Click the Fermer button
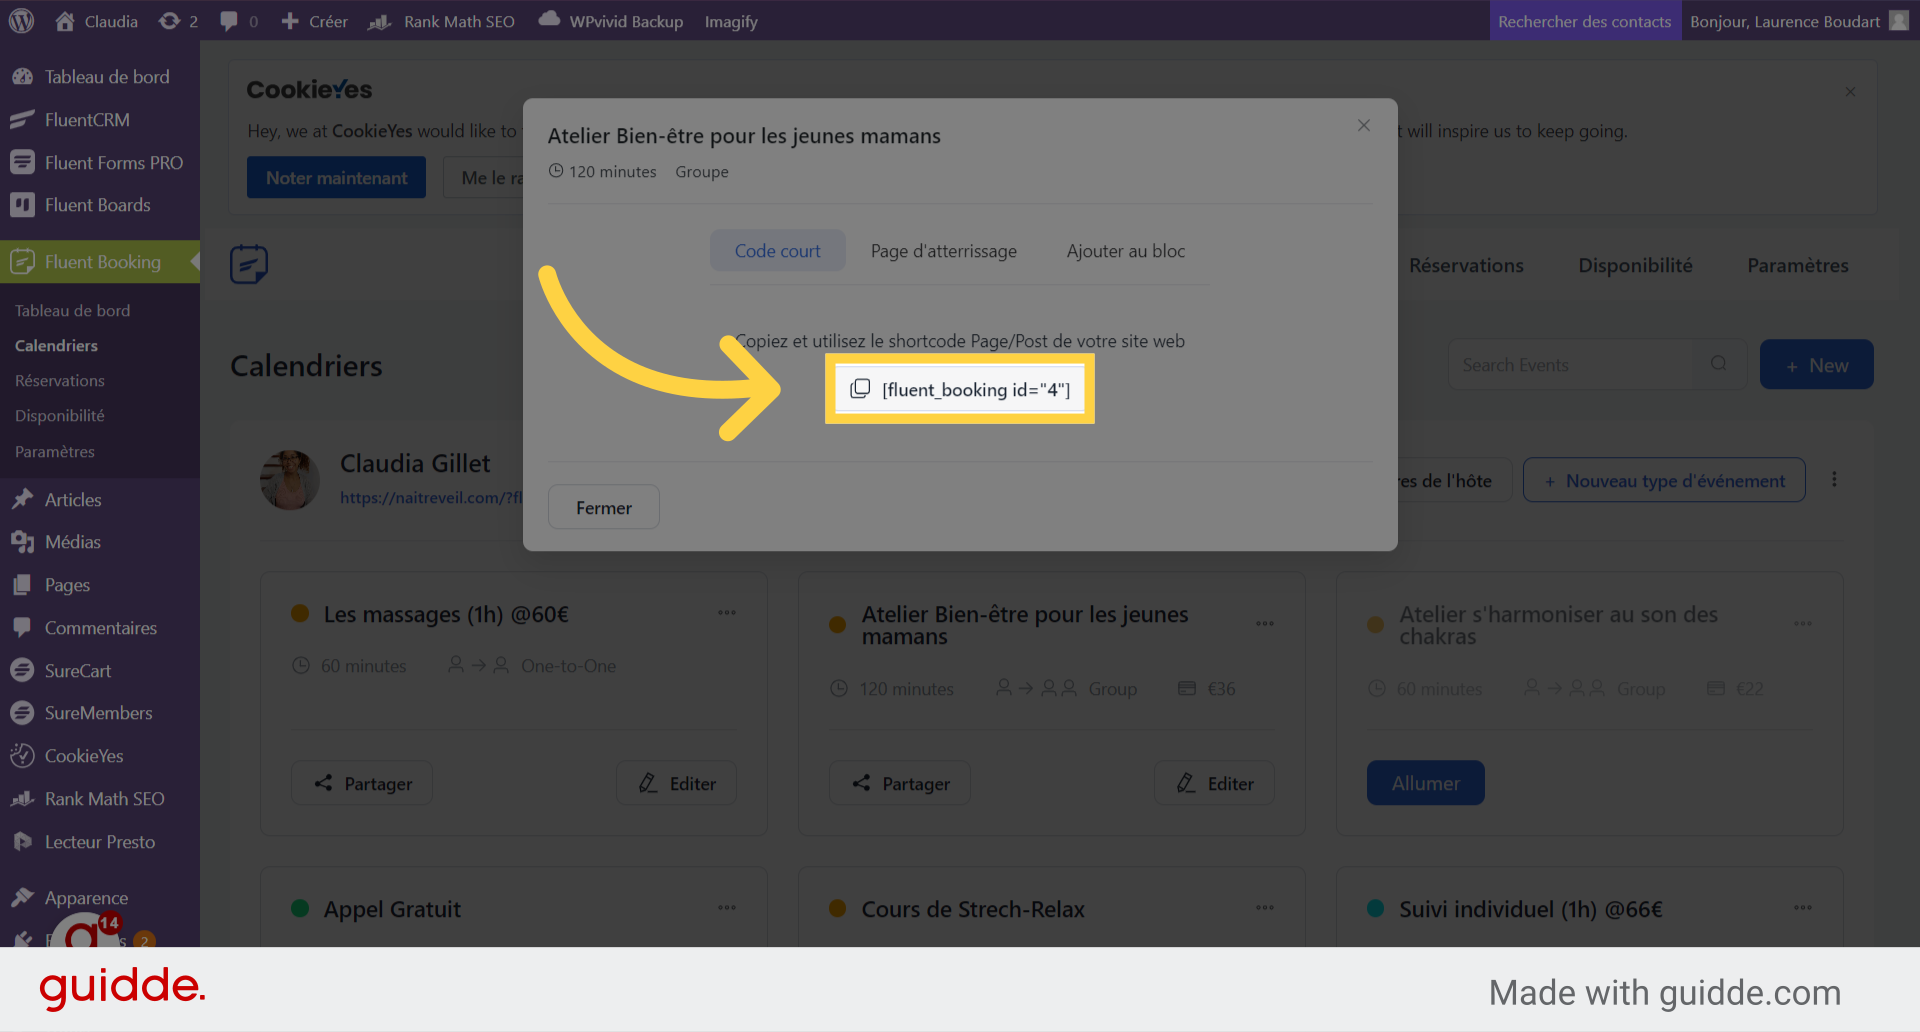This screenshot has height=1032, width=1920. pos(604,507)
